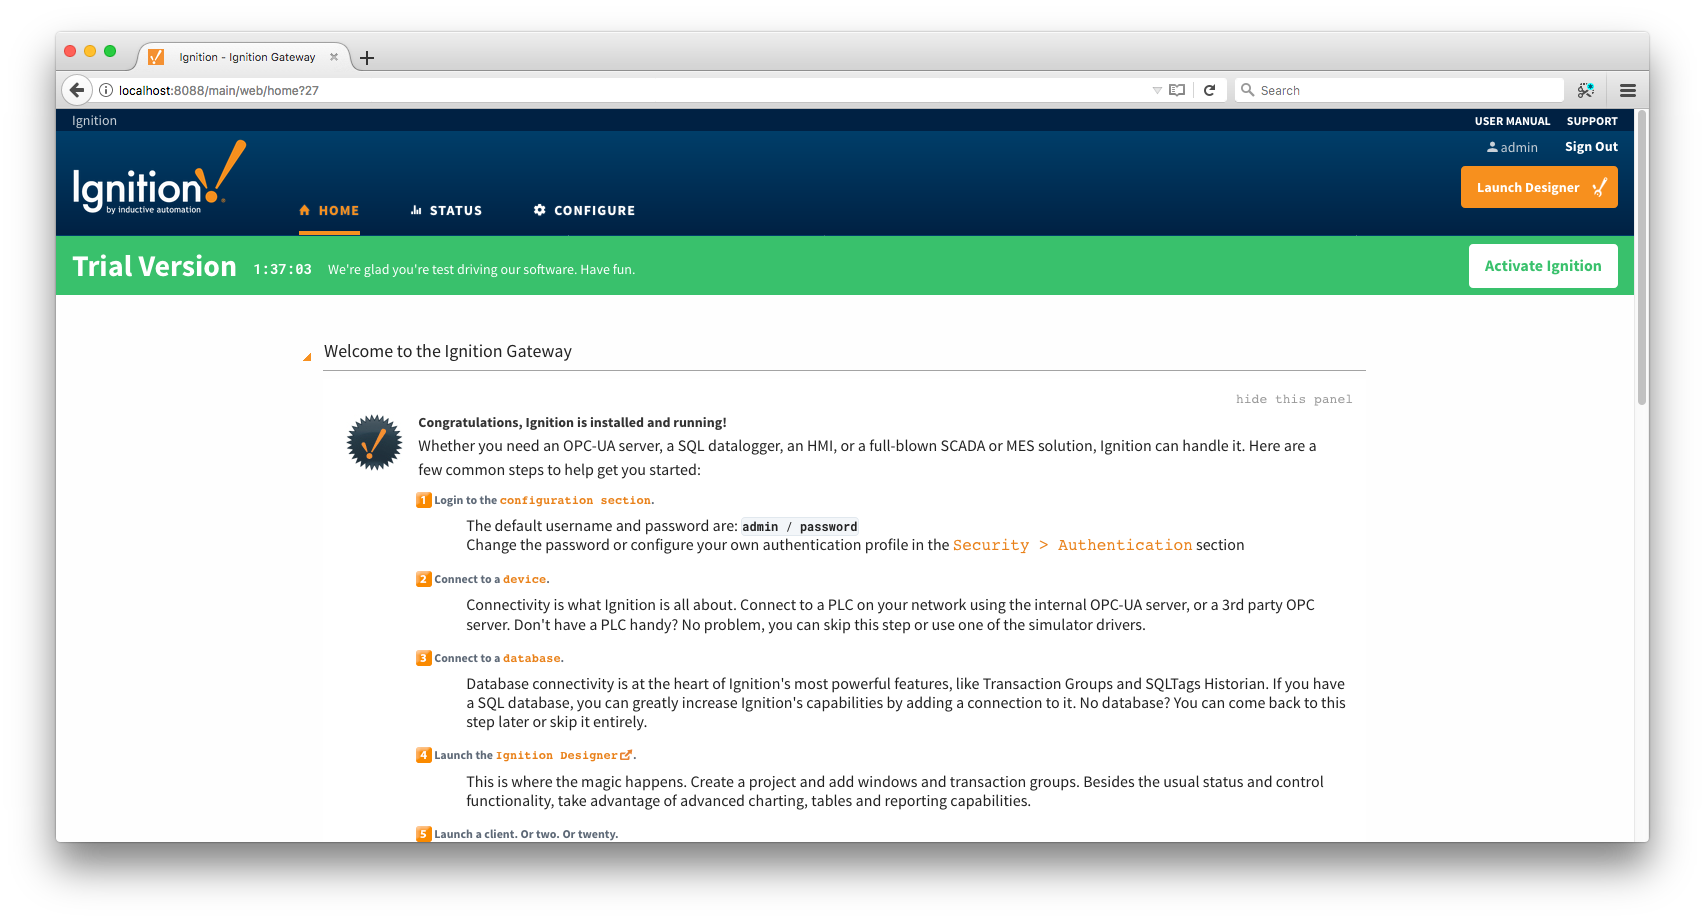Reload the page with the refresh icon
Screen dimensions: 1705x922
(x=1209, y=90)
